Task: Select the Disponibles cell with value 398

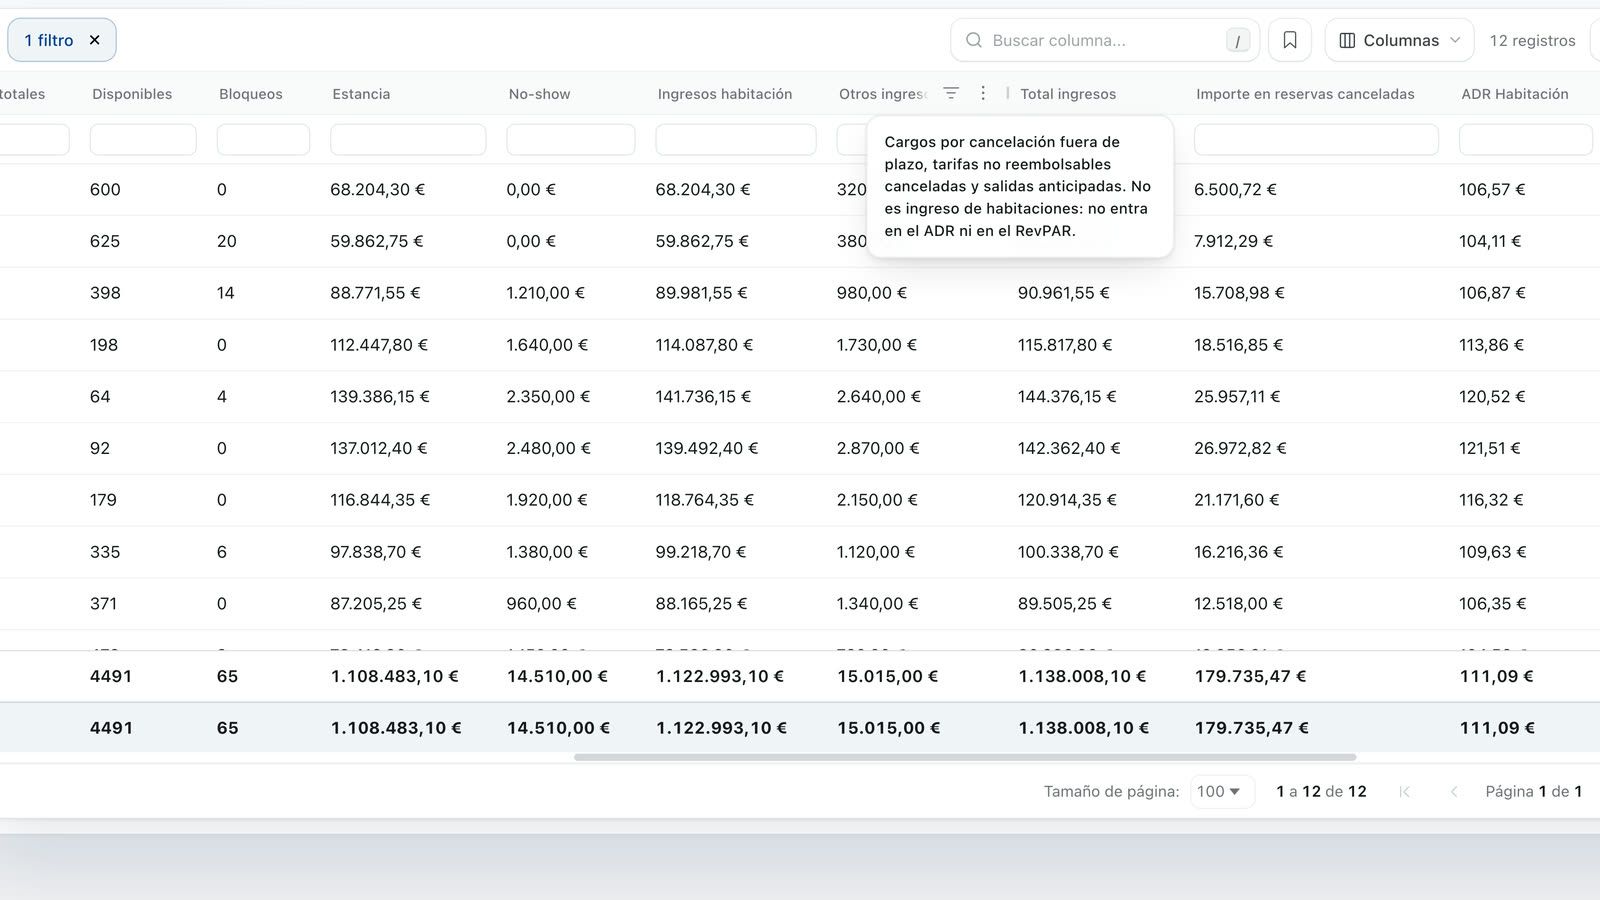Action: tap(105, 293)
